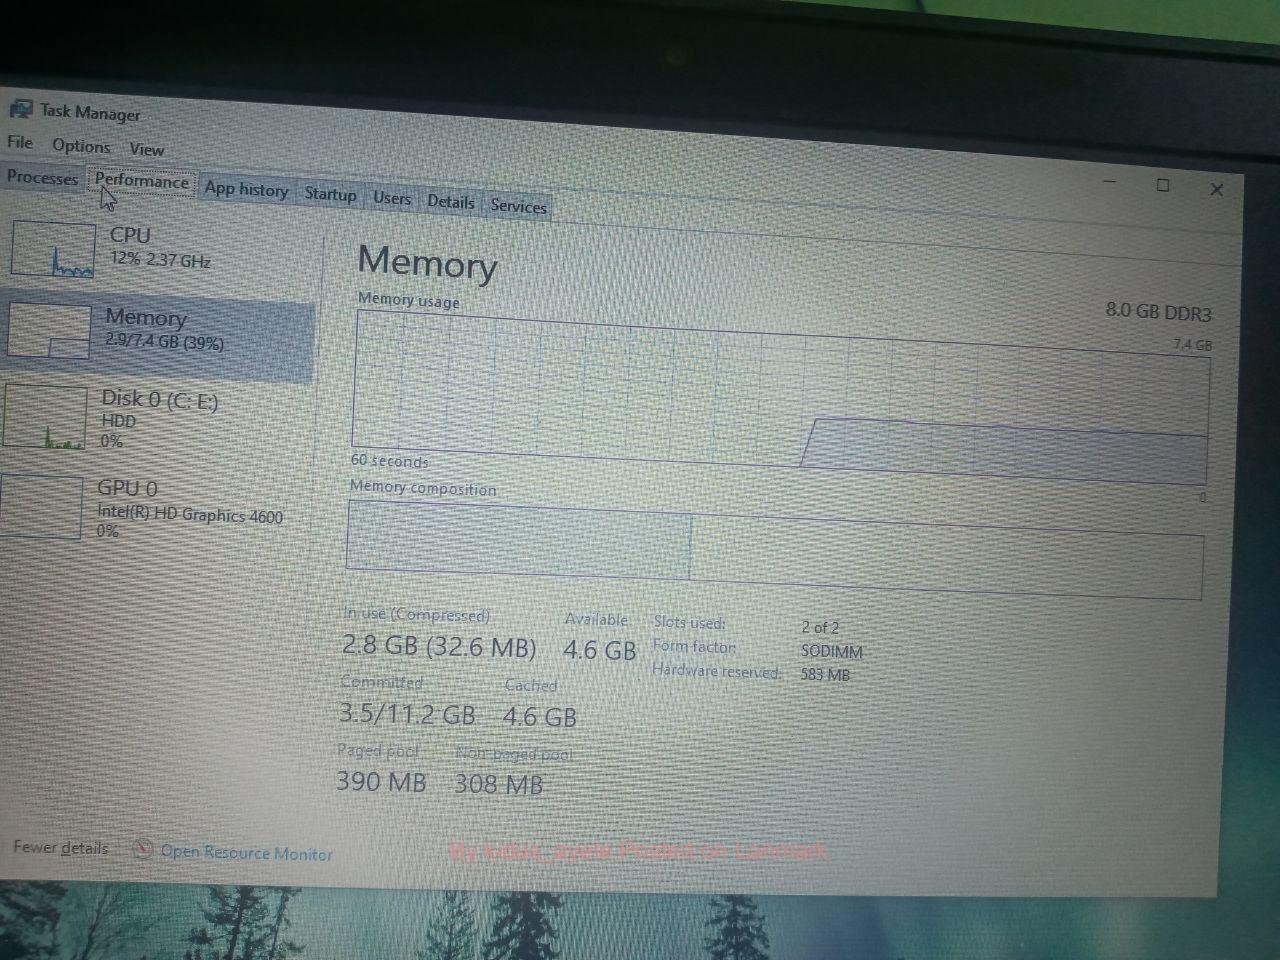Open the Options menu

[81, 146]
